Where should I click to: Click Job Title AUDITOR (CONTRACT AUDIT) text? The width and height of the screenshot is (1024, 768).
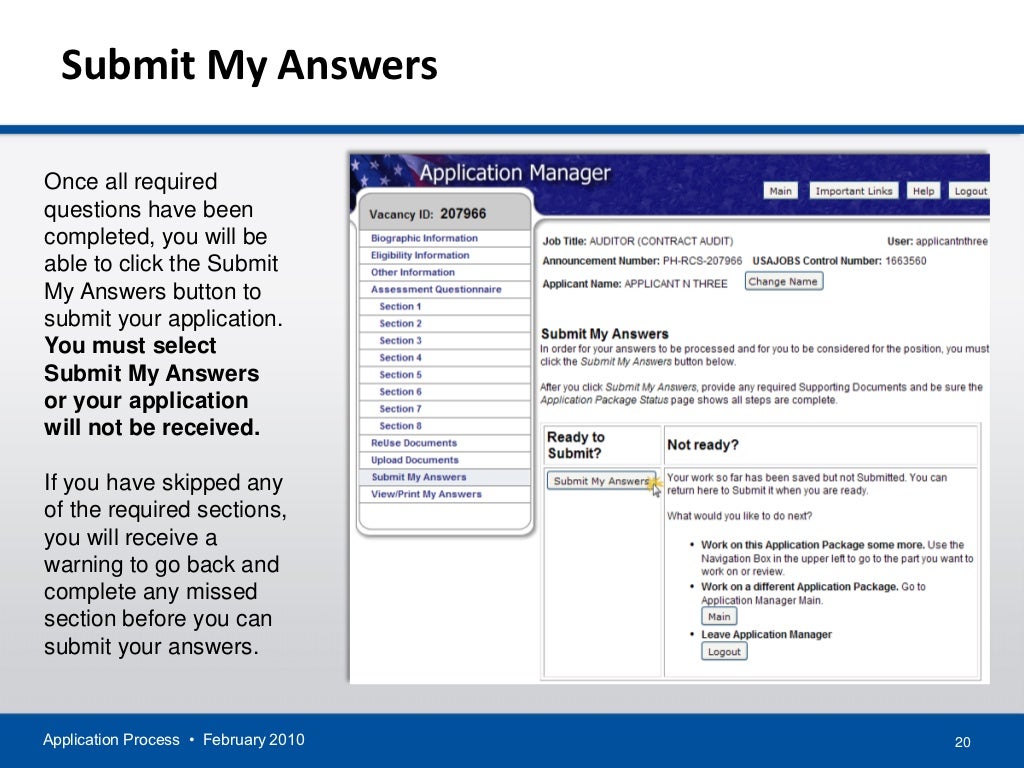pyautogui.click(x=637, y=241)
